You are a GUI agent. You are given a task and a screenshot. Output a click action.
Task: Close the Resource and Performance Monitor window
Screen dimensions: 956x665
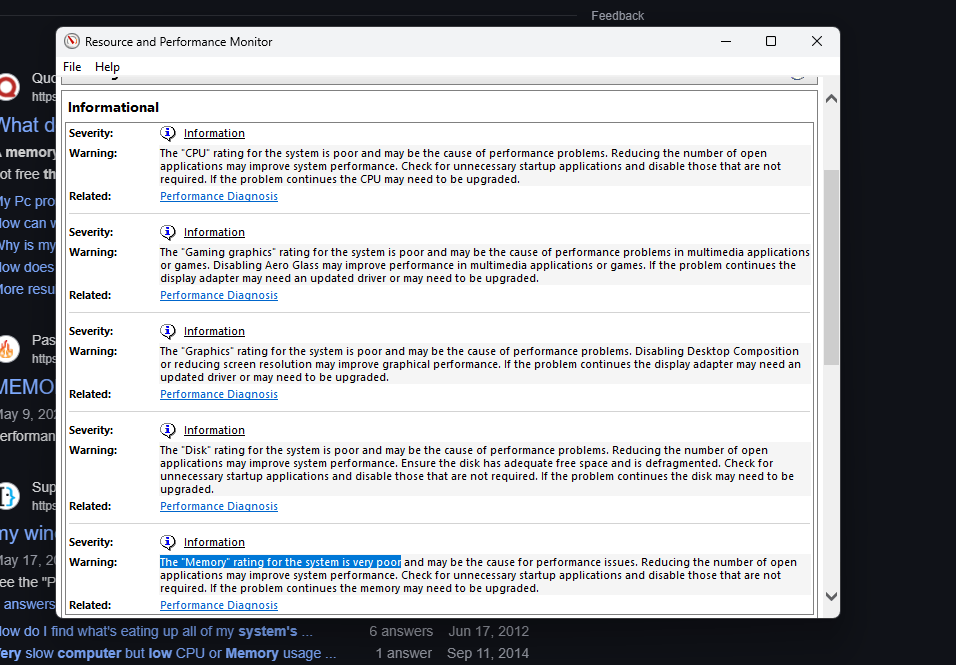click(817, 41)
